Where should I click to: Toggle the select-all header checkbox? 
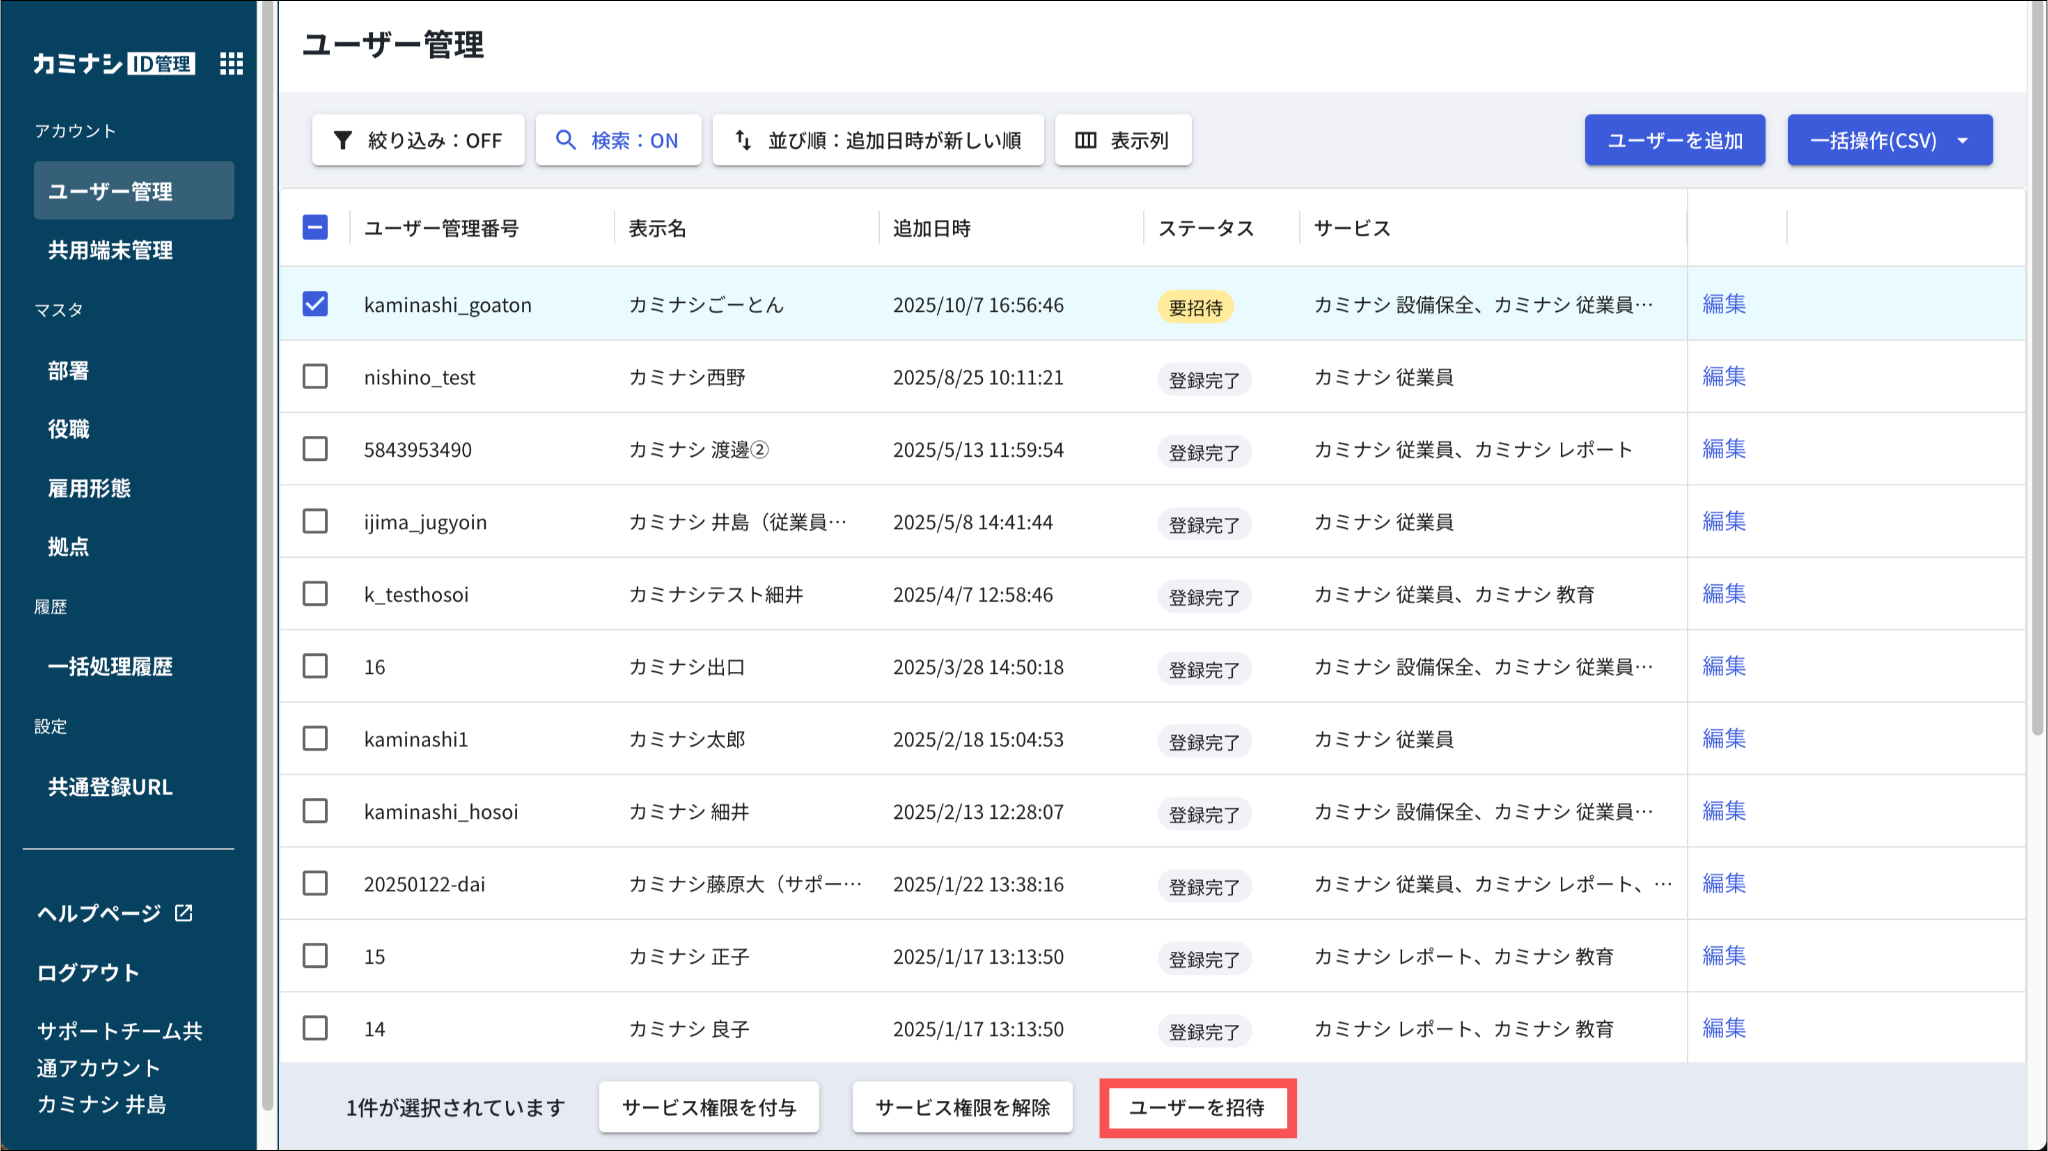(x=315, y=228)
